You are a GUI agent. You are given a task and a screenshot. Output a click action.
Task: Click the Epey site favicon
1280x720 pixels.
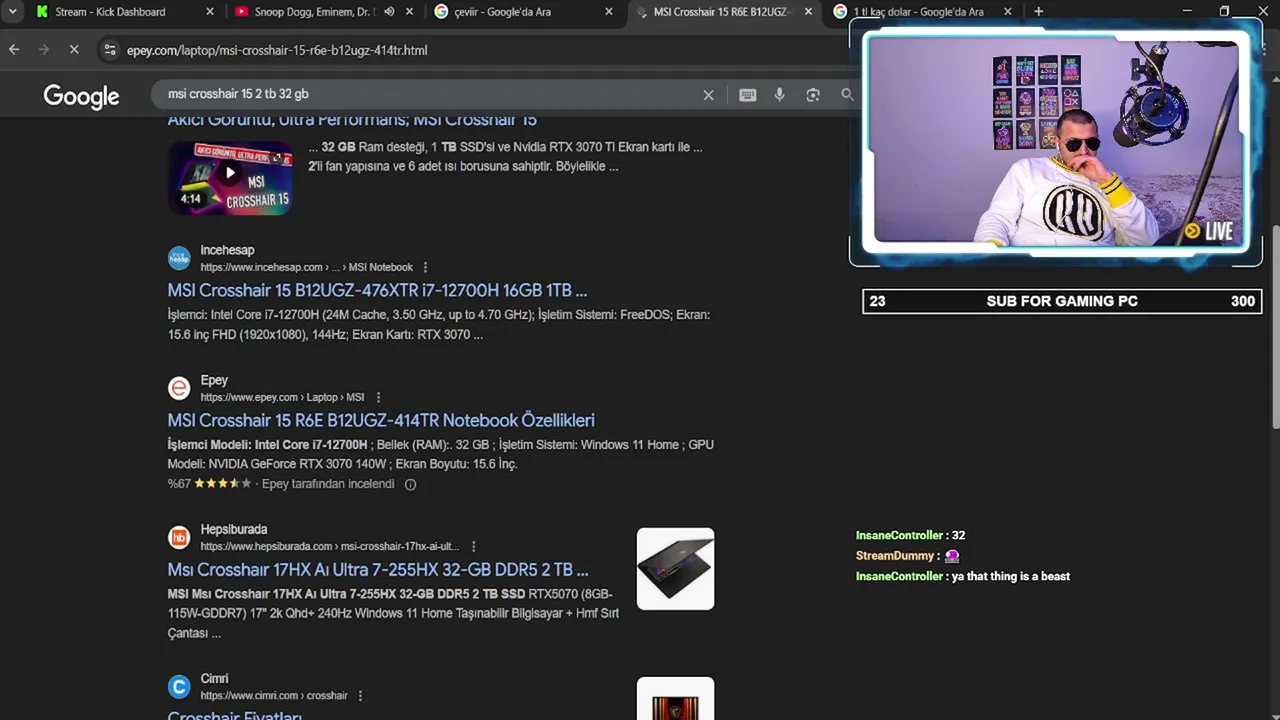coord(179,388)
